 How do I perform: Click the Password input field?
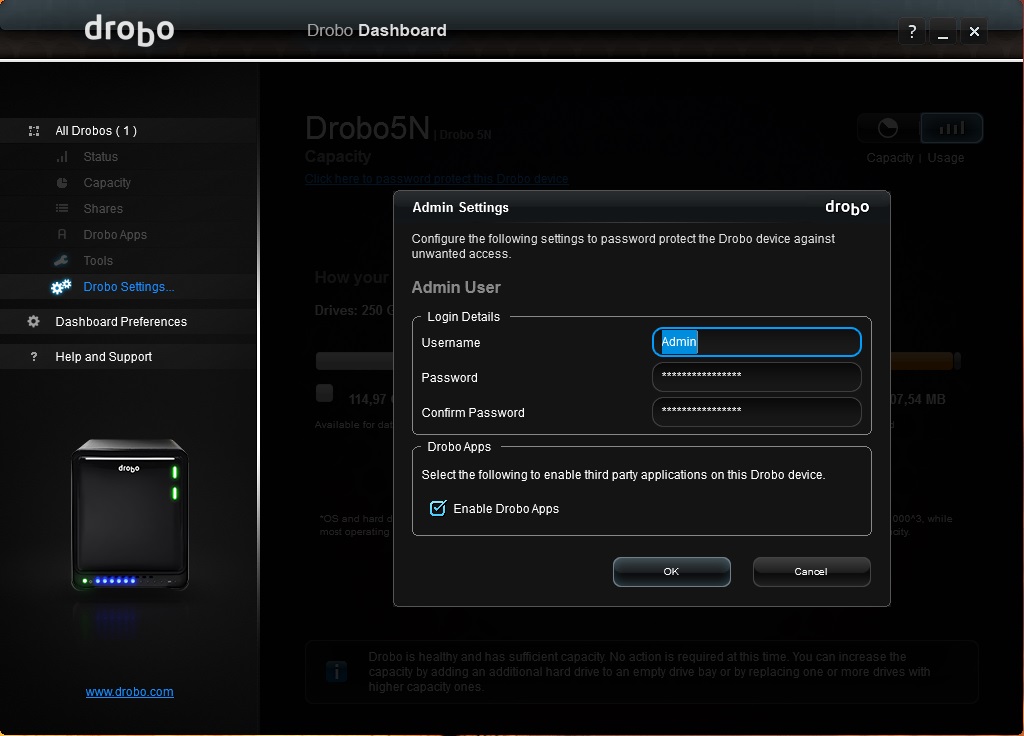click(x=756, y=377)
